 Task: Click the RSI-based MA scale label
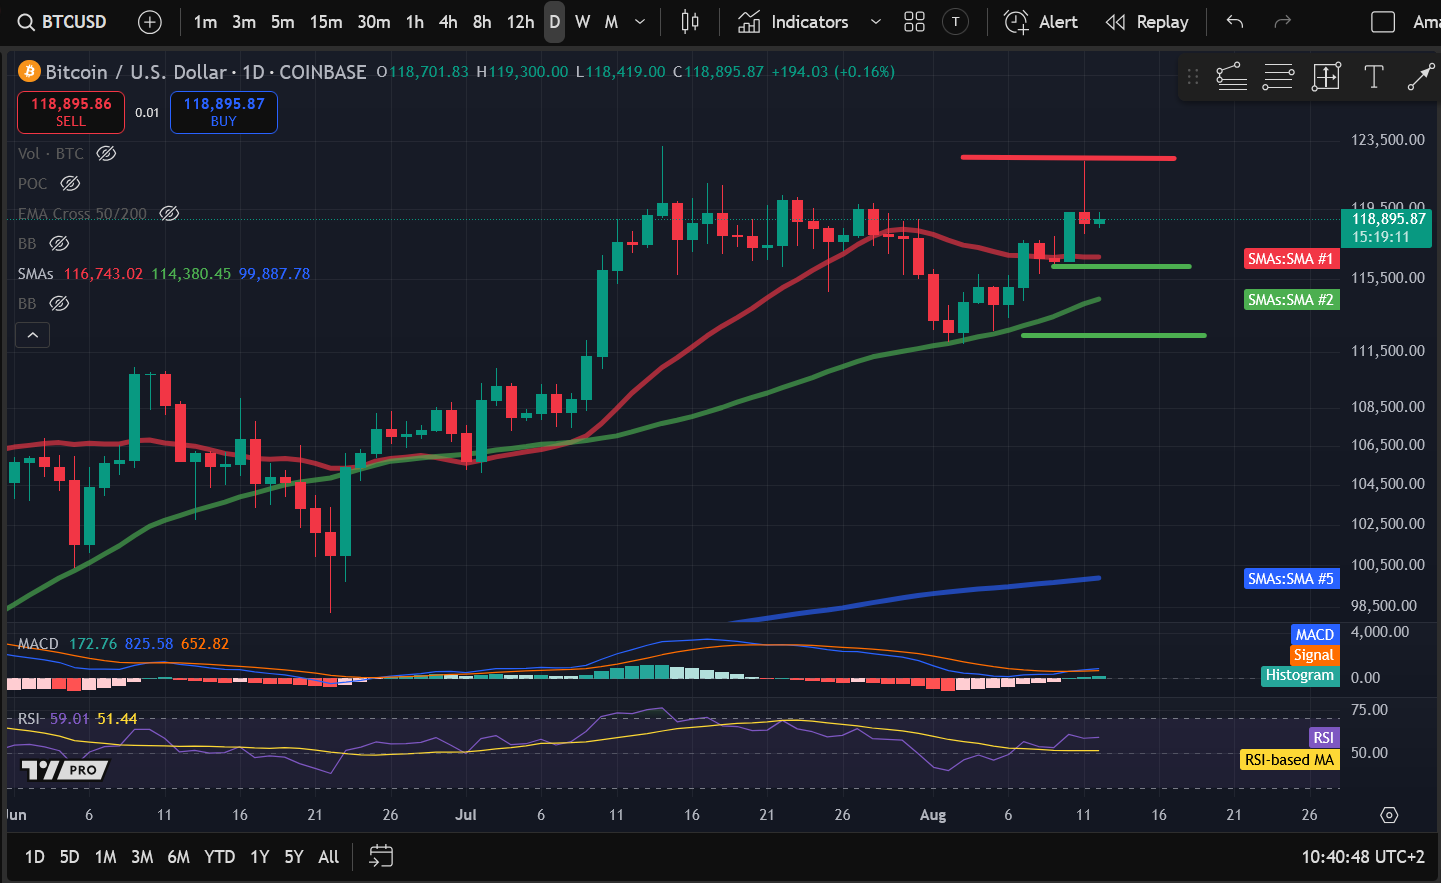tap(1289, 759)
